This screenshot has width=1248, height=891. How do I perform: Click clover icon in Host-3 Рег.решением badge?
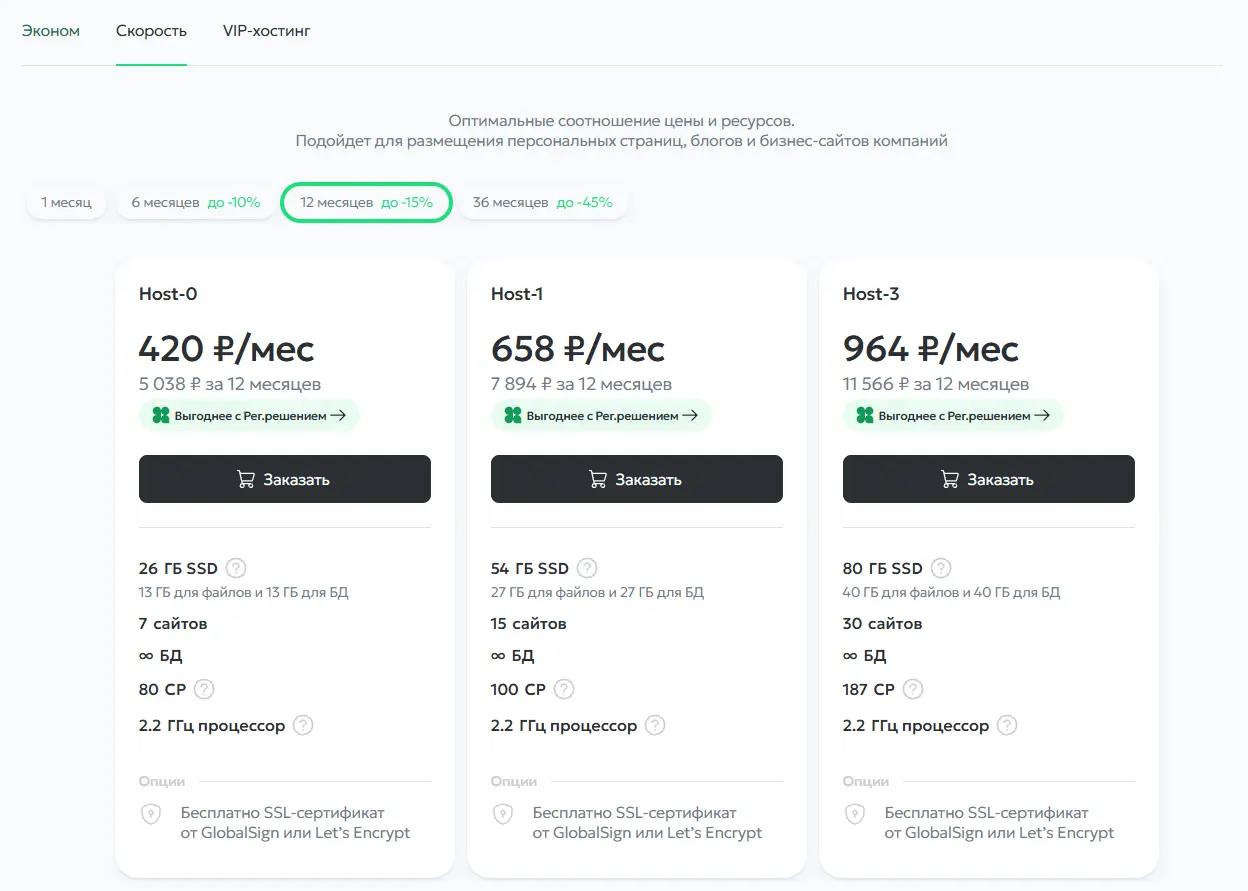point(864,415)
